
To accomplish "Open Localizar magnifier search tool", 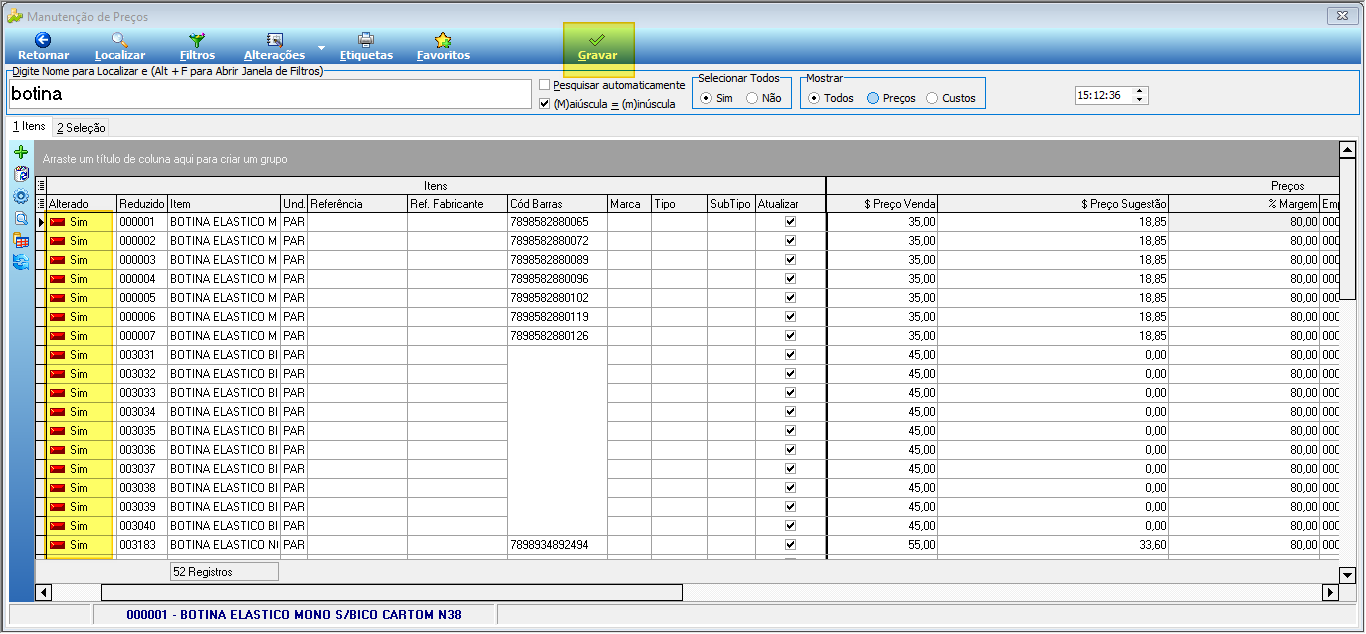I will (119, 40).
